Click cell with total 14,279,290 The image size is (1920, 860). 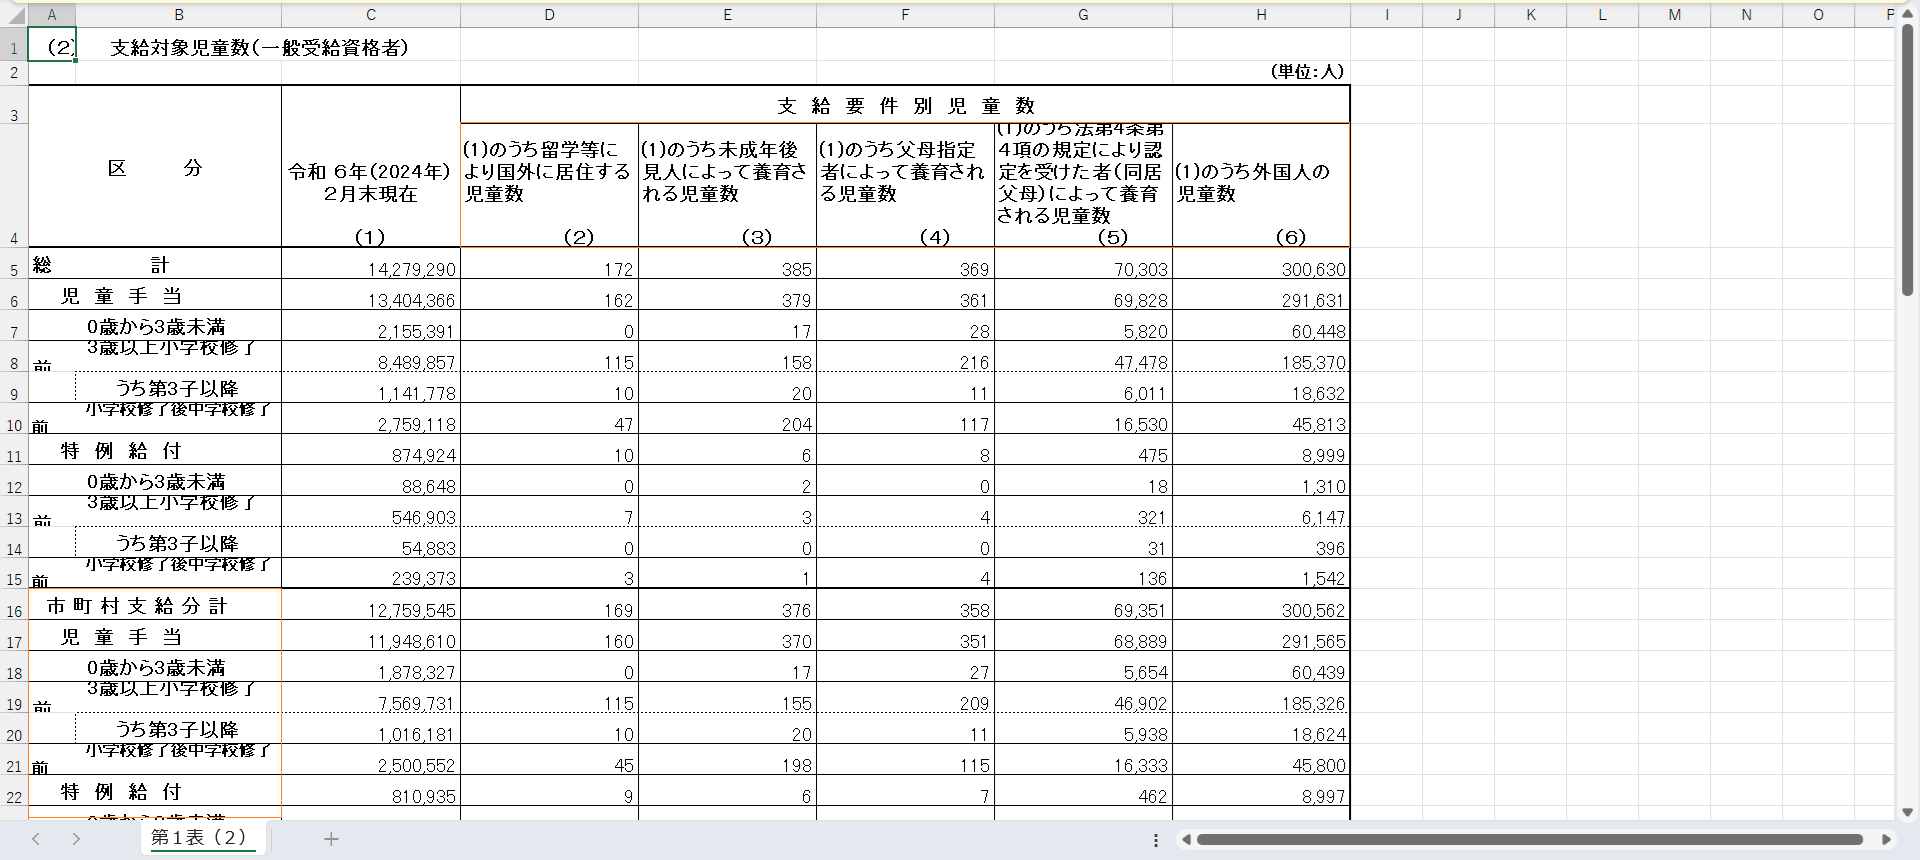371,268
